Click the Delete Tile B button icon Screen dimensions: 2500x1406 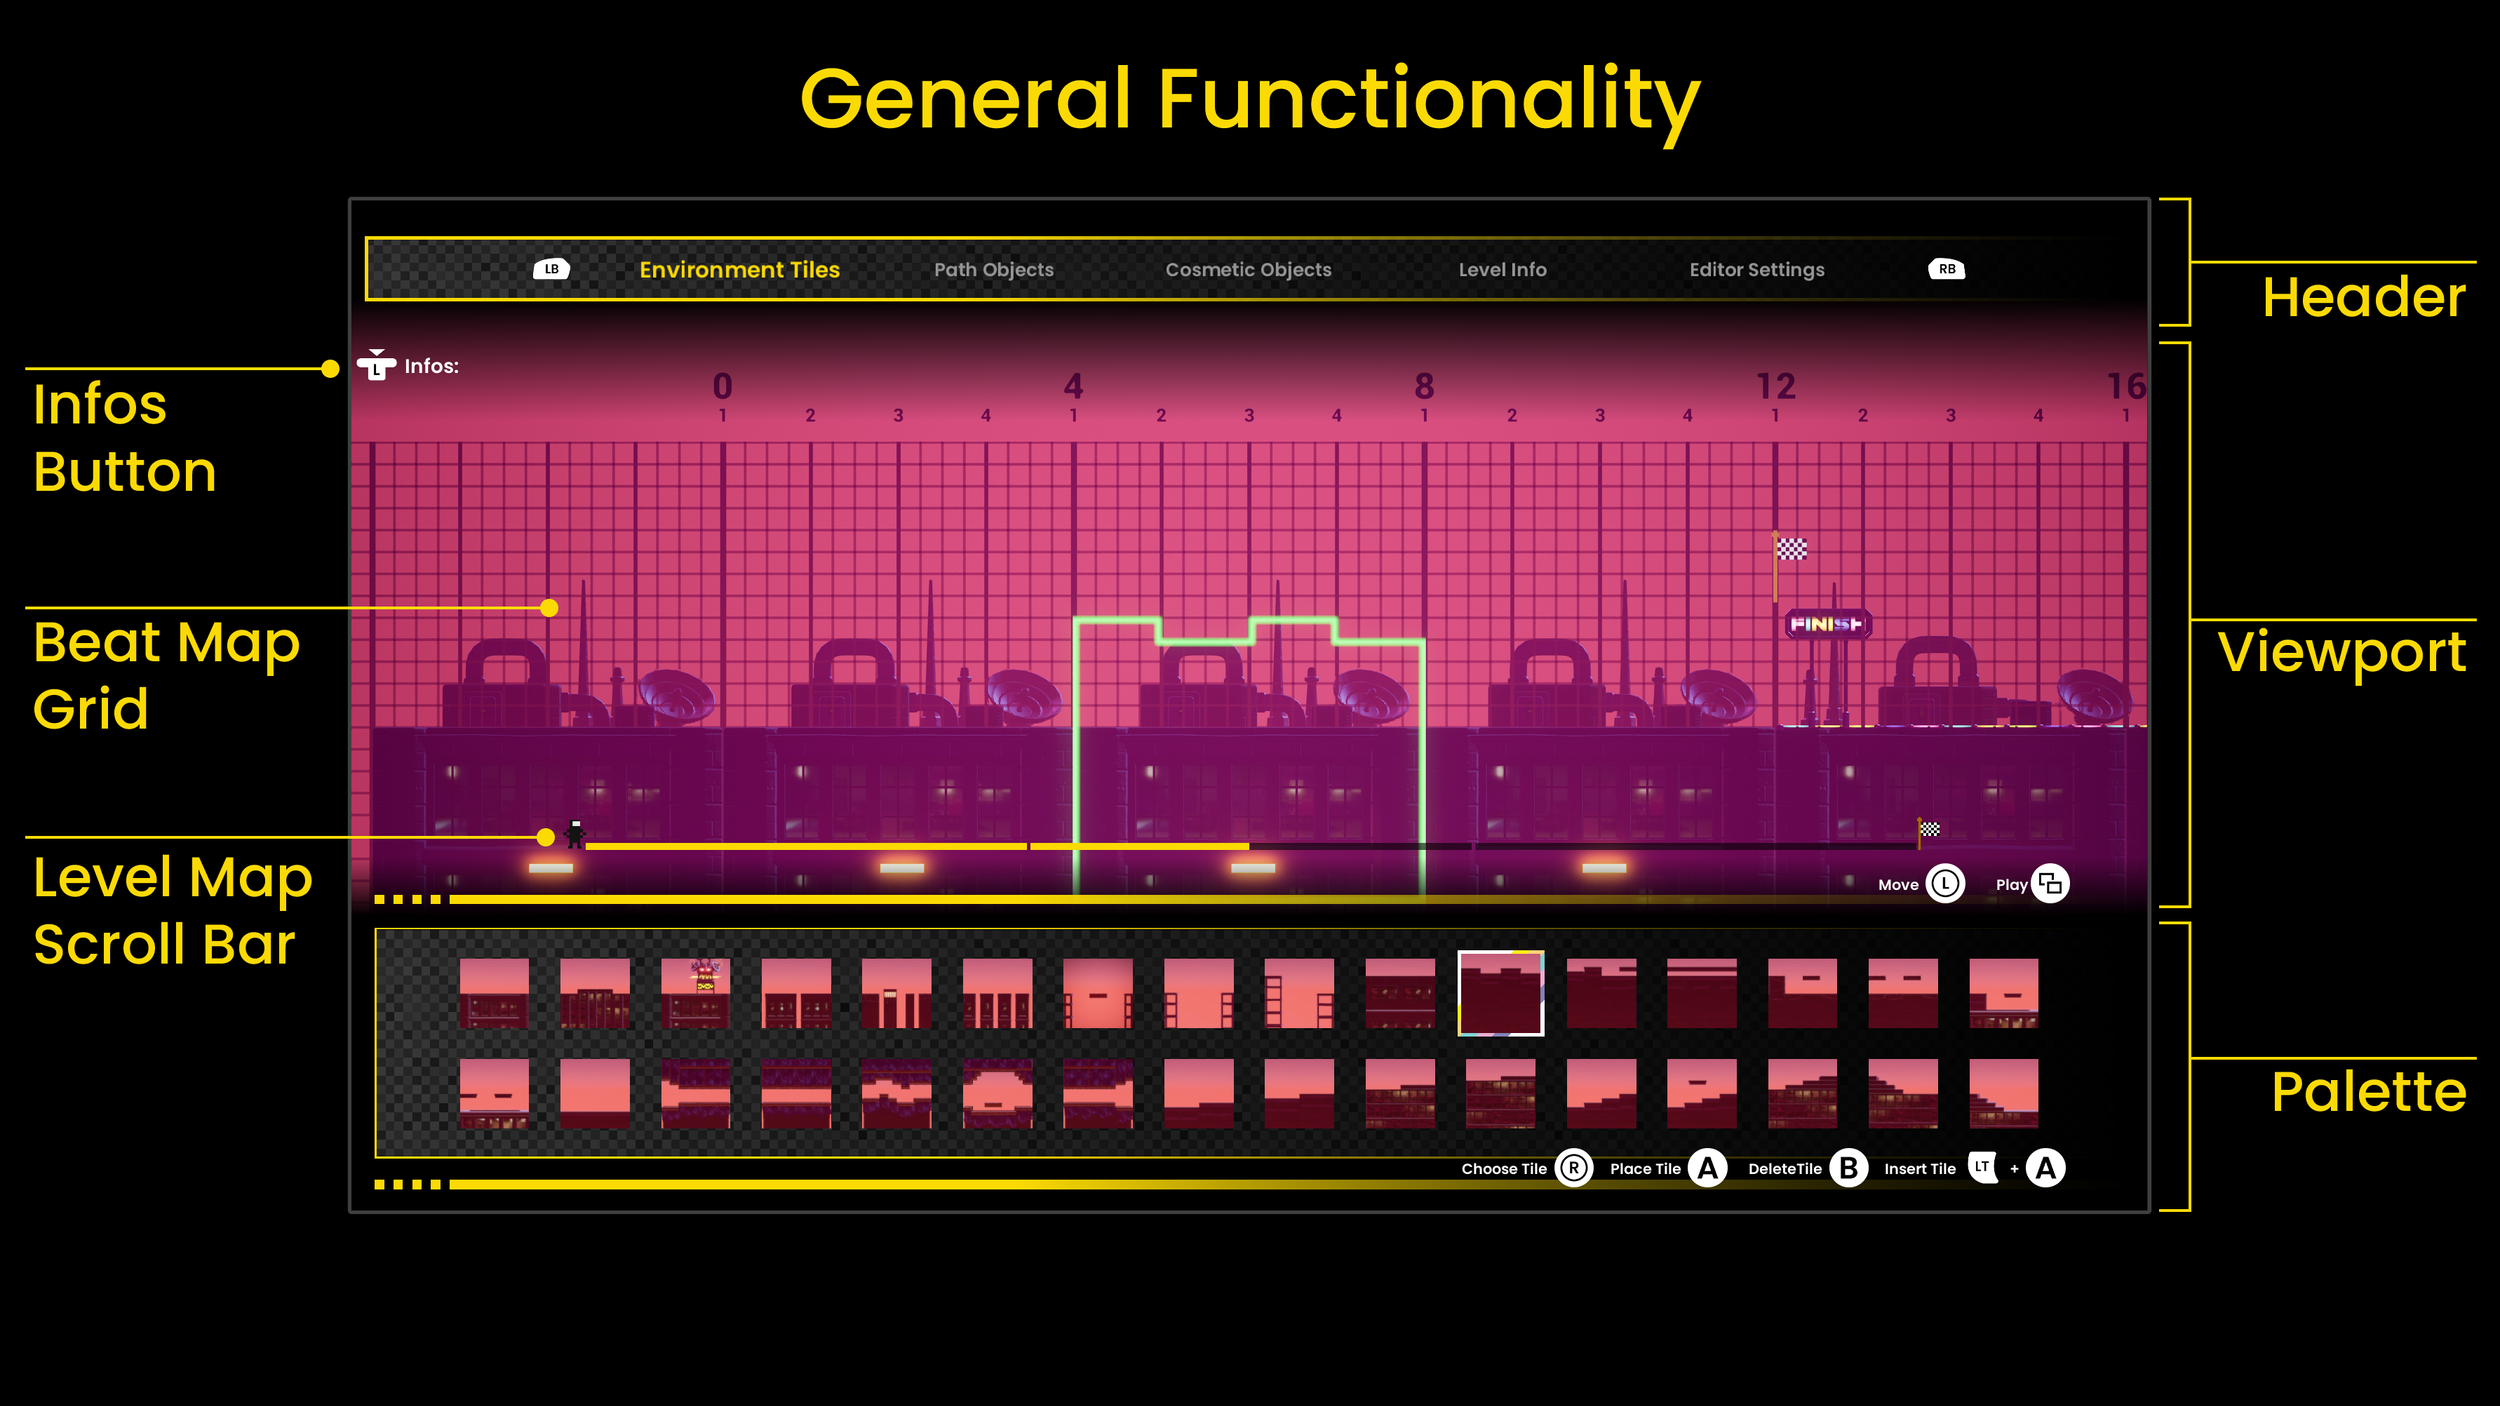[x=1849, y=1168]
